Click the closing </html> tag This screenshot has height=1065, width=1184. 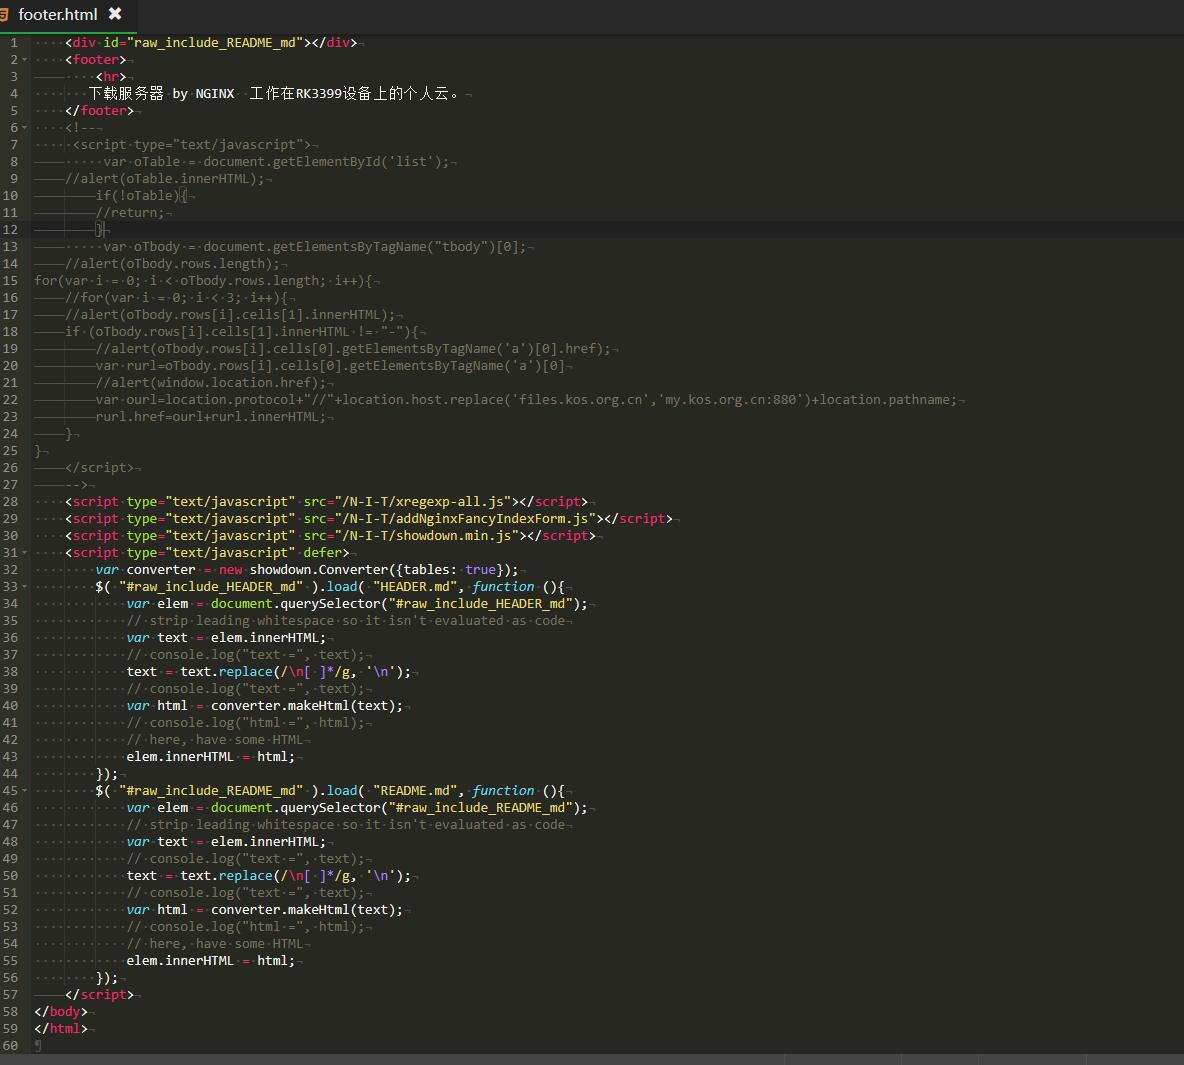(x=61, y=1029)
